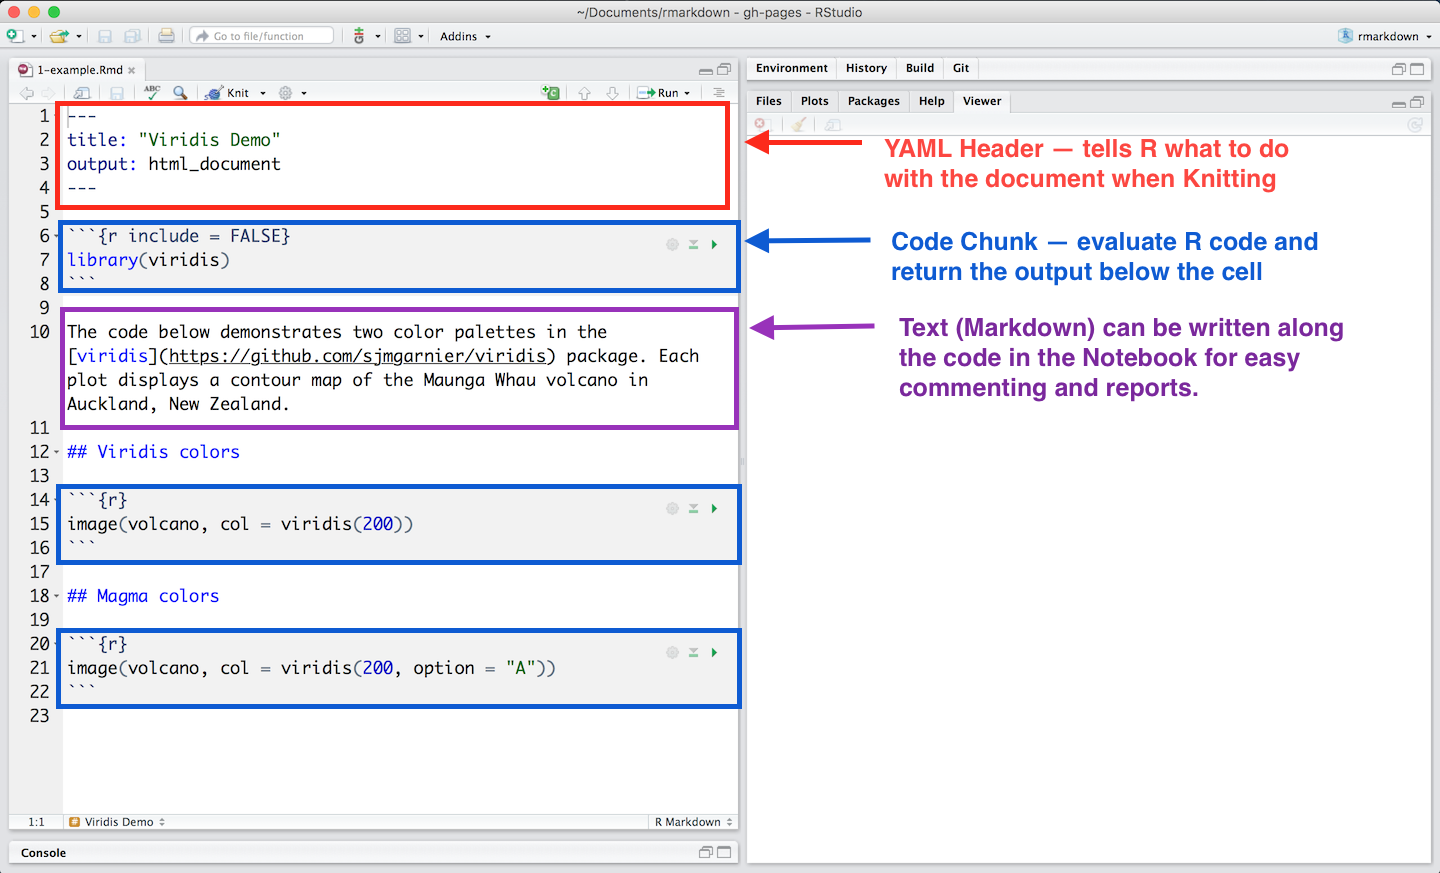Click the R Markdown file type selector
The height and width of the screenshot is (873, 1440).
[693, 822]
